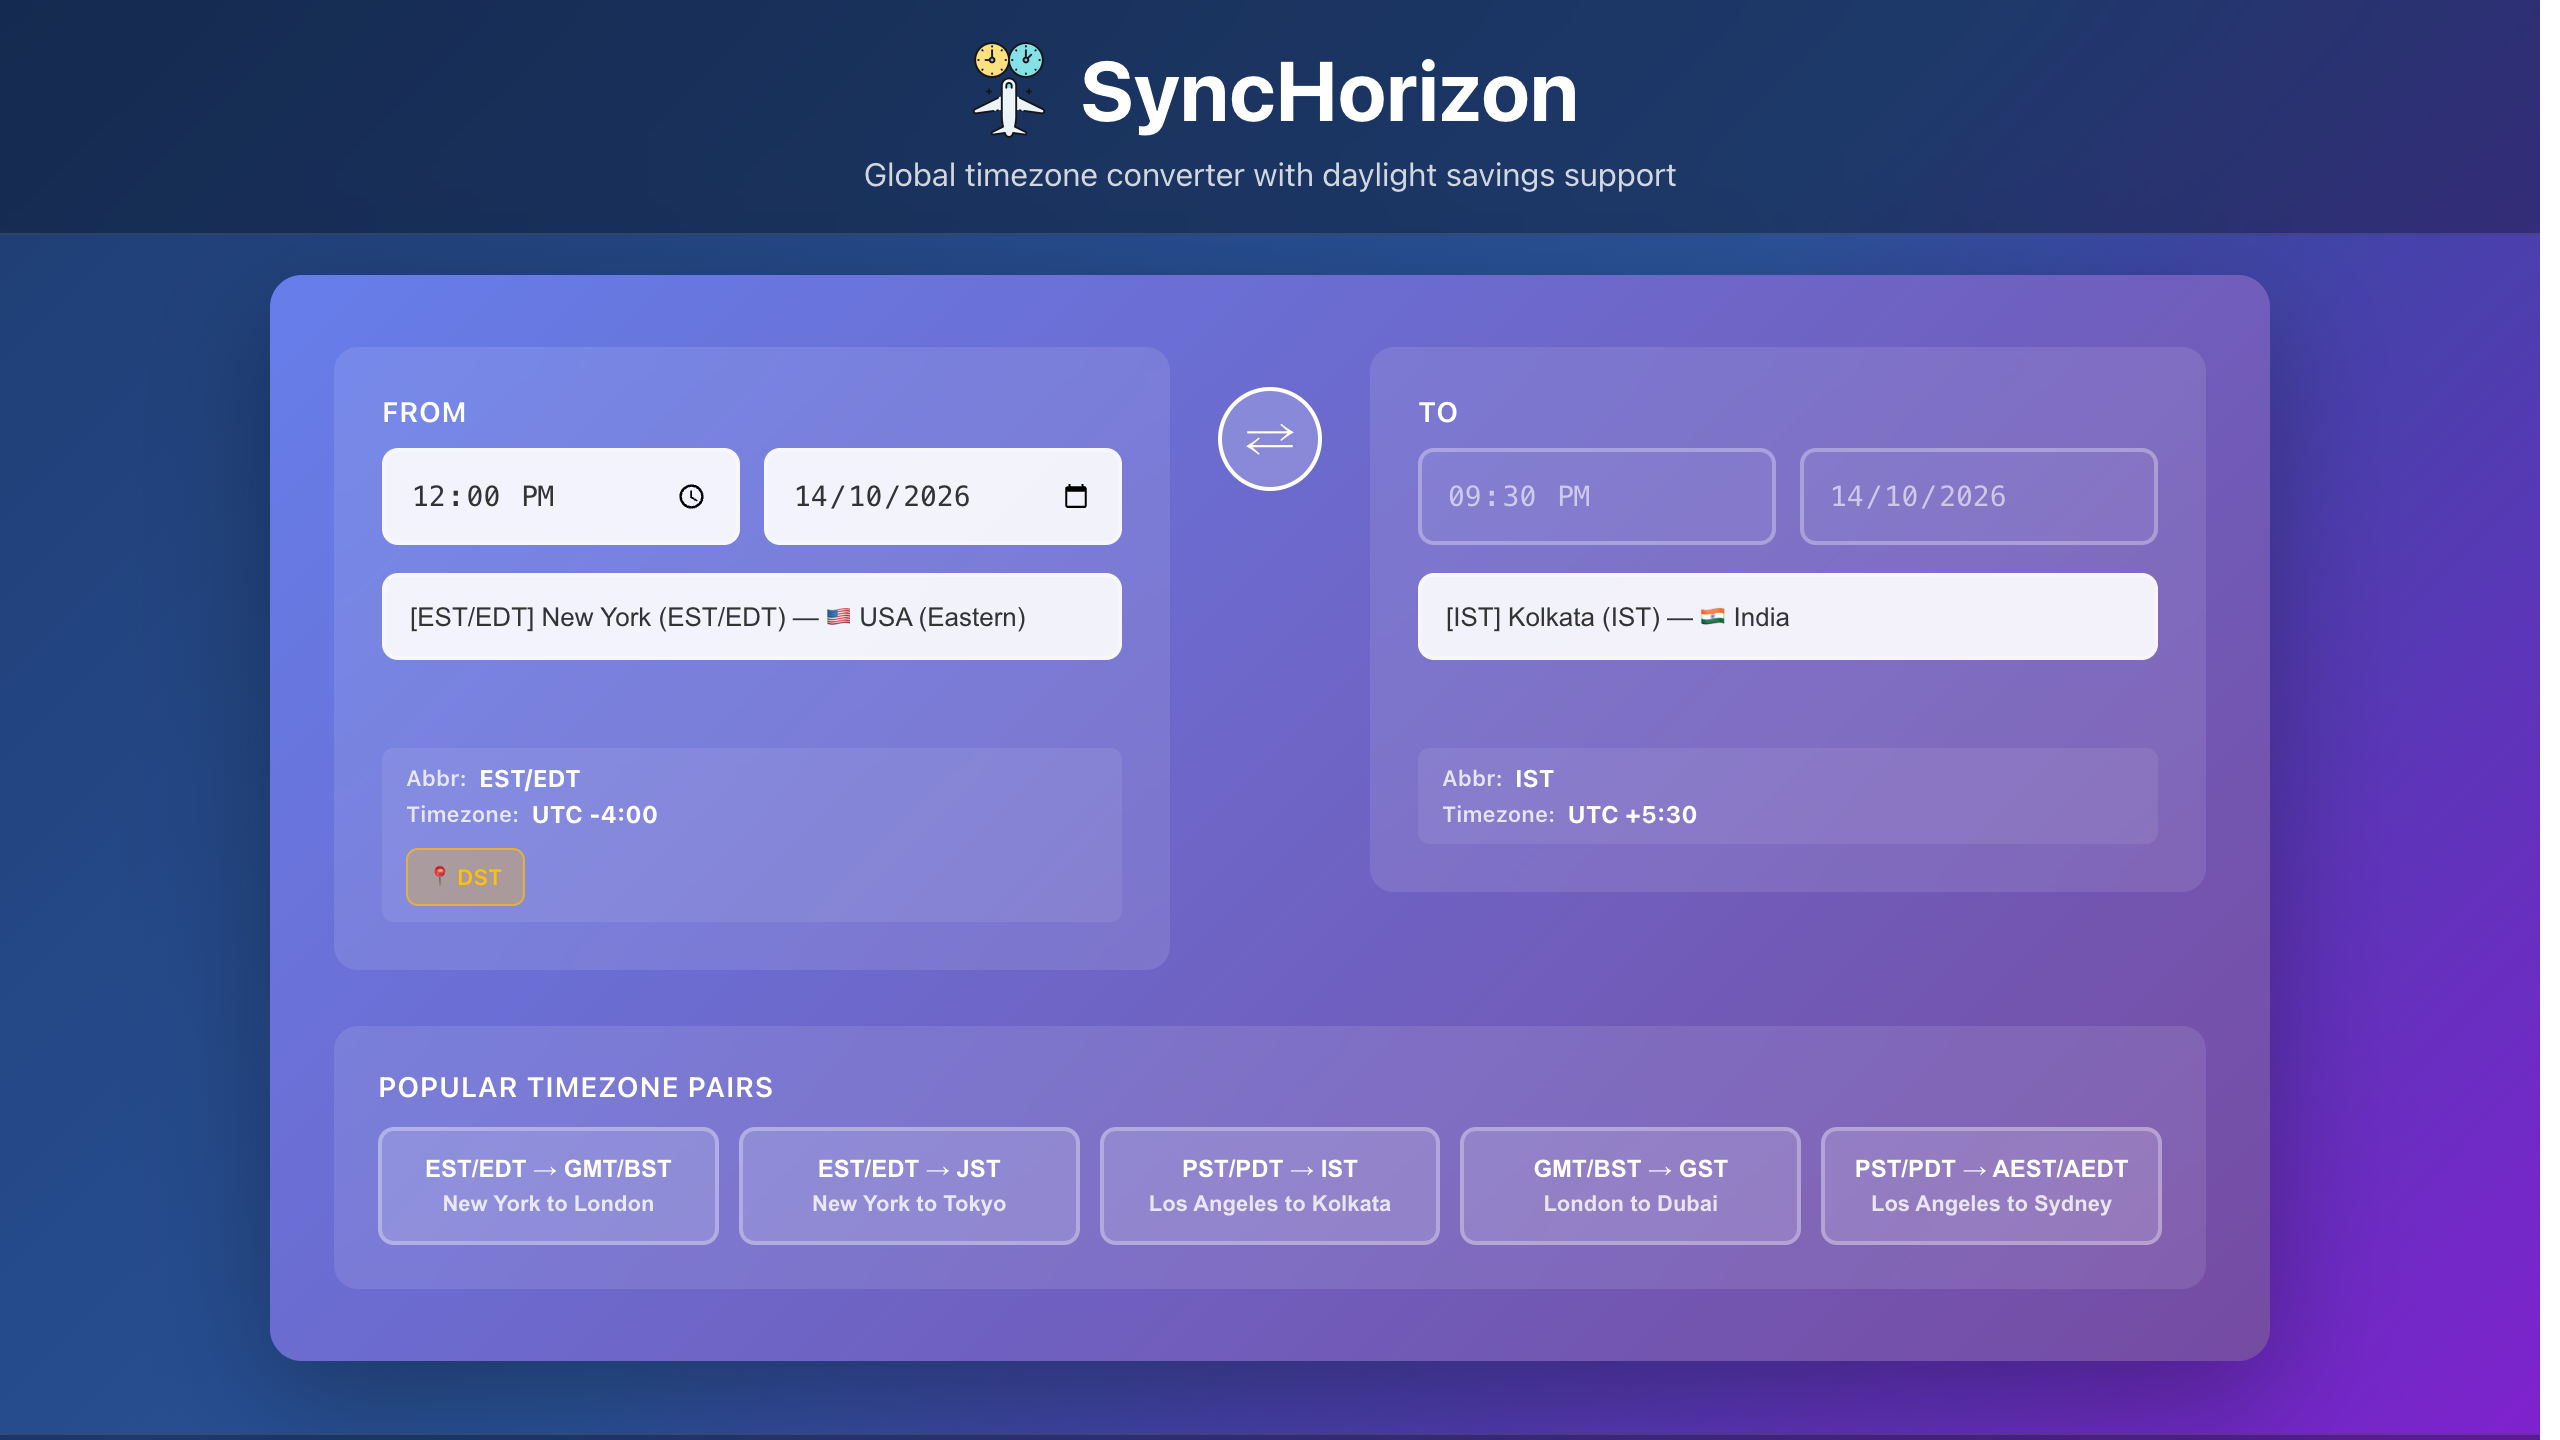This screenshot has width=2560, height=1440.
Task: Click the FROM section label
Action: point(424,413)
